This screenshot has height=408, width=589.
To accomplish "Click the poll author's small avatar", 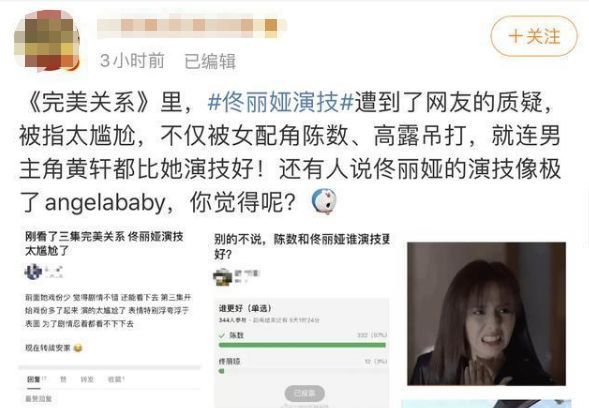I will pos(223,278).
